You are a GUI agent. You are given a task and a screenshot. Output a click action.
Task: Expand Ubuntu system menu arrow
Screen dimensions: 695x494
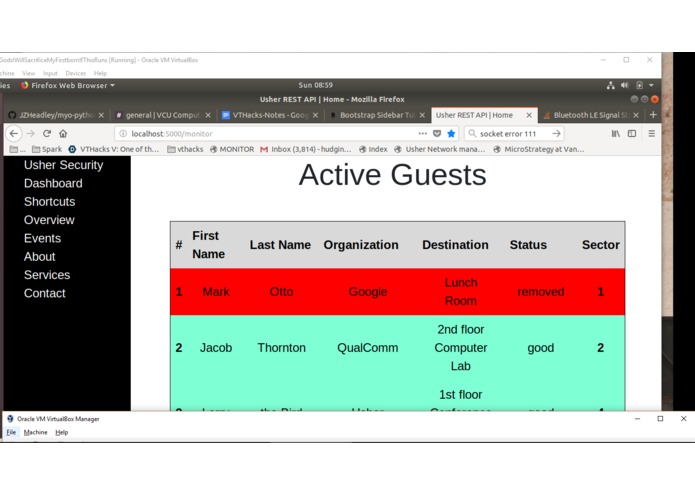tap(651, 85)
